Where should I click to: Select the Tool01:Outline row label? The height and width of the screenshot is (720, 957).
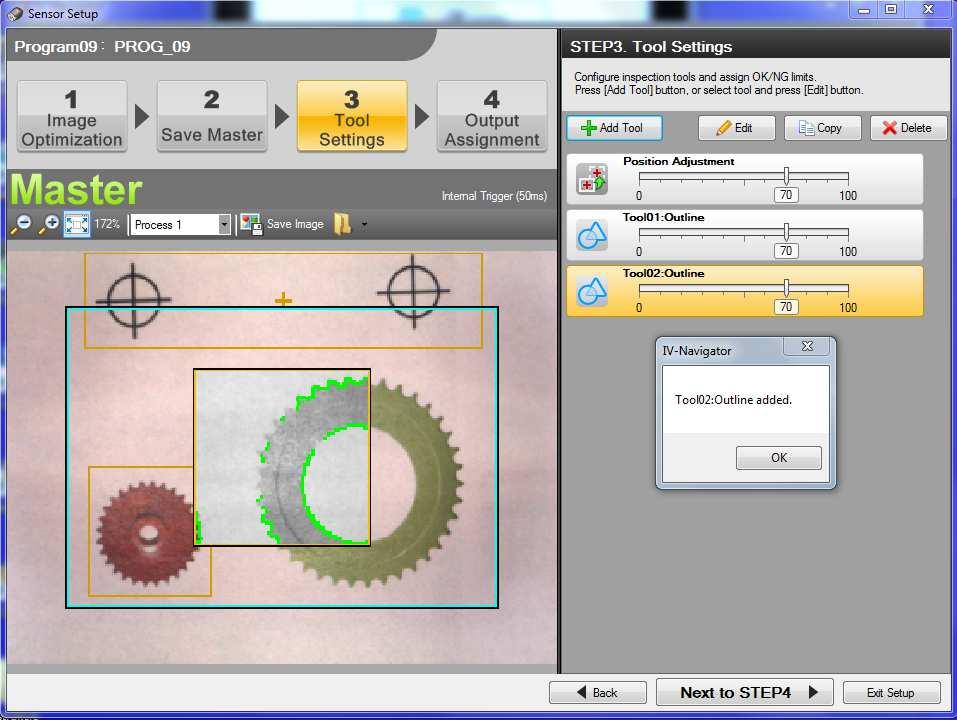pos(663,217)
